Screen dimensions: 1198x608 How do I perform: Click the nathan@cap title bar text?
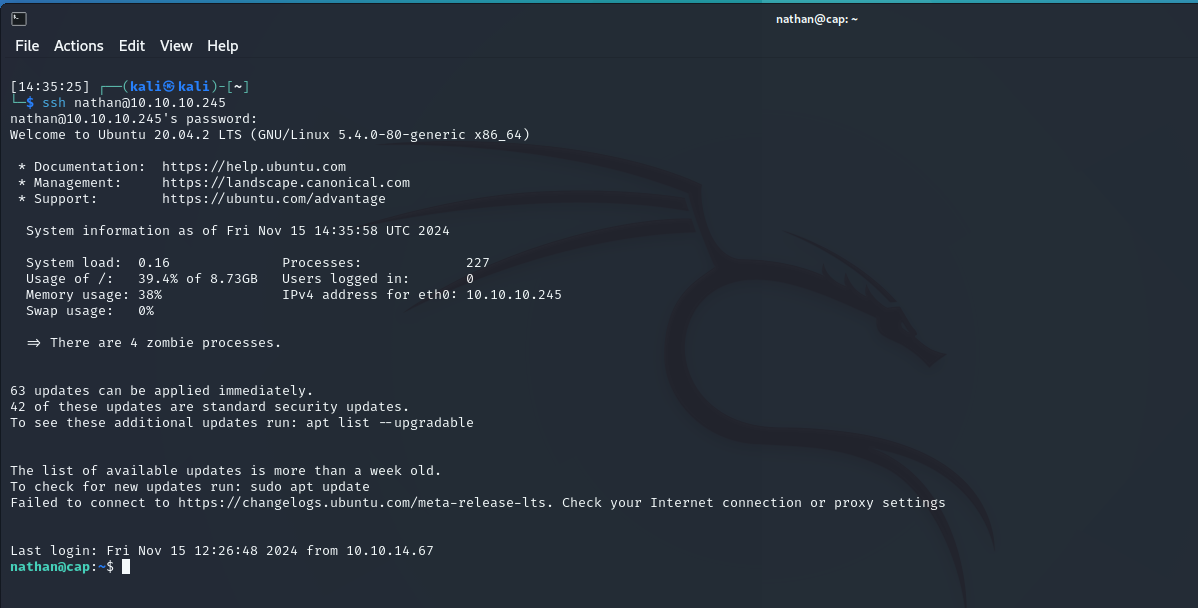[x=816, y=18]
